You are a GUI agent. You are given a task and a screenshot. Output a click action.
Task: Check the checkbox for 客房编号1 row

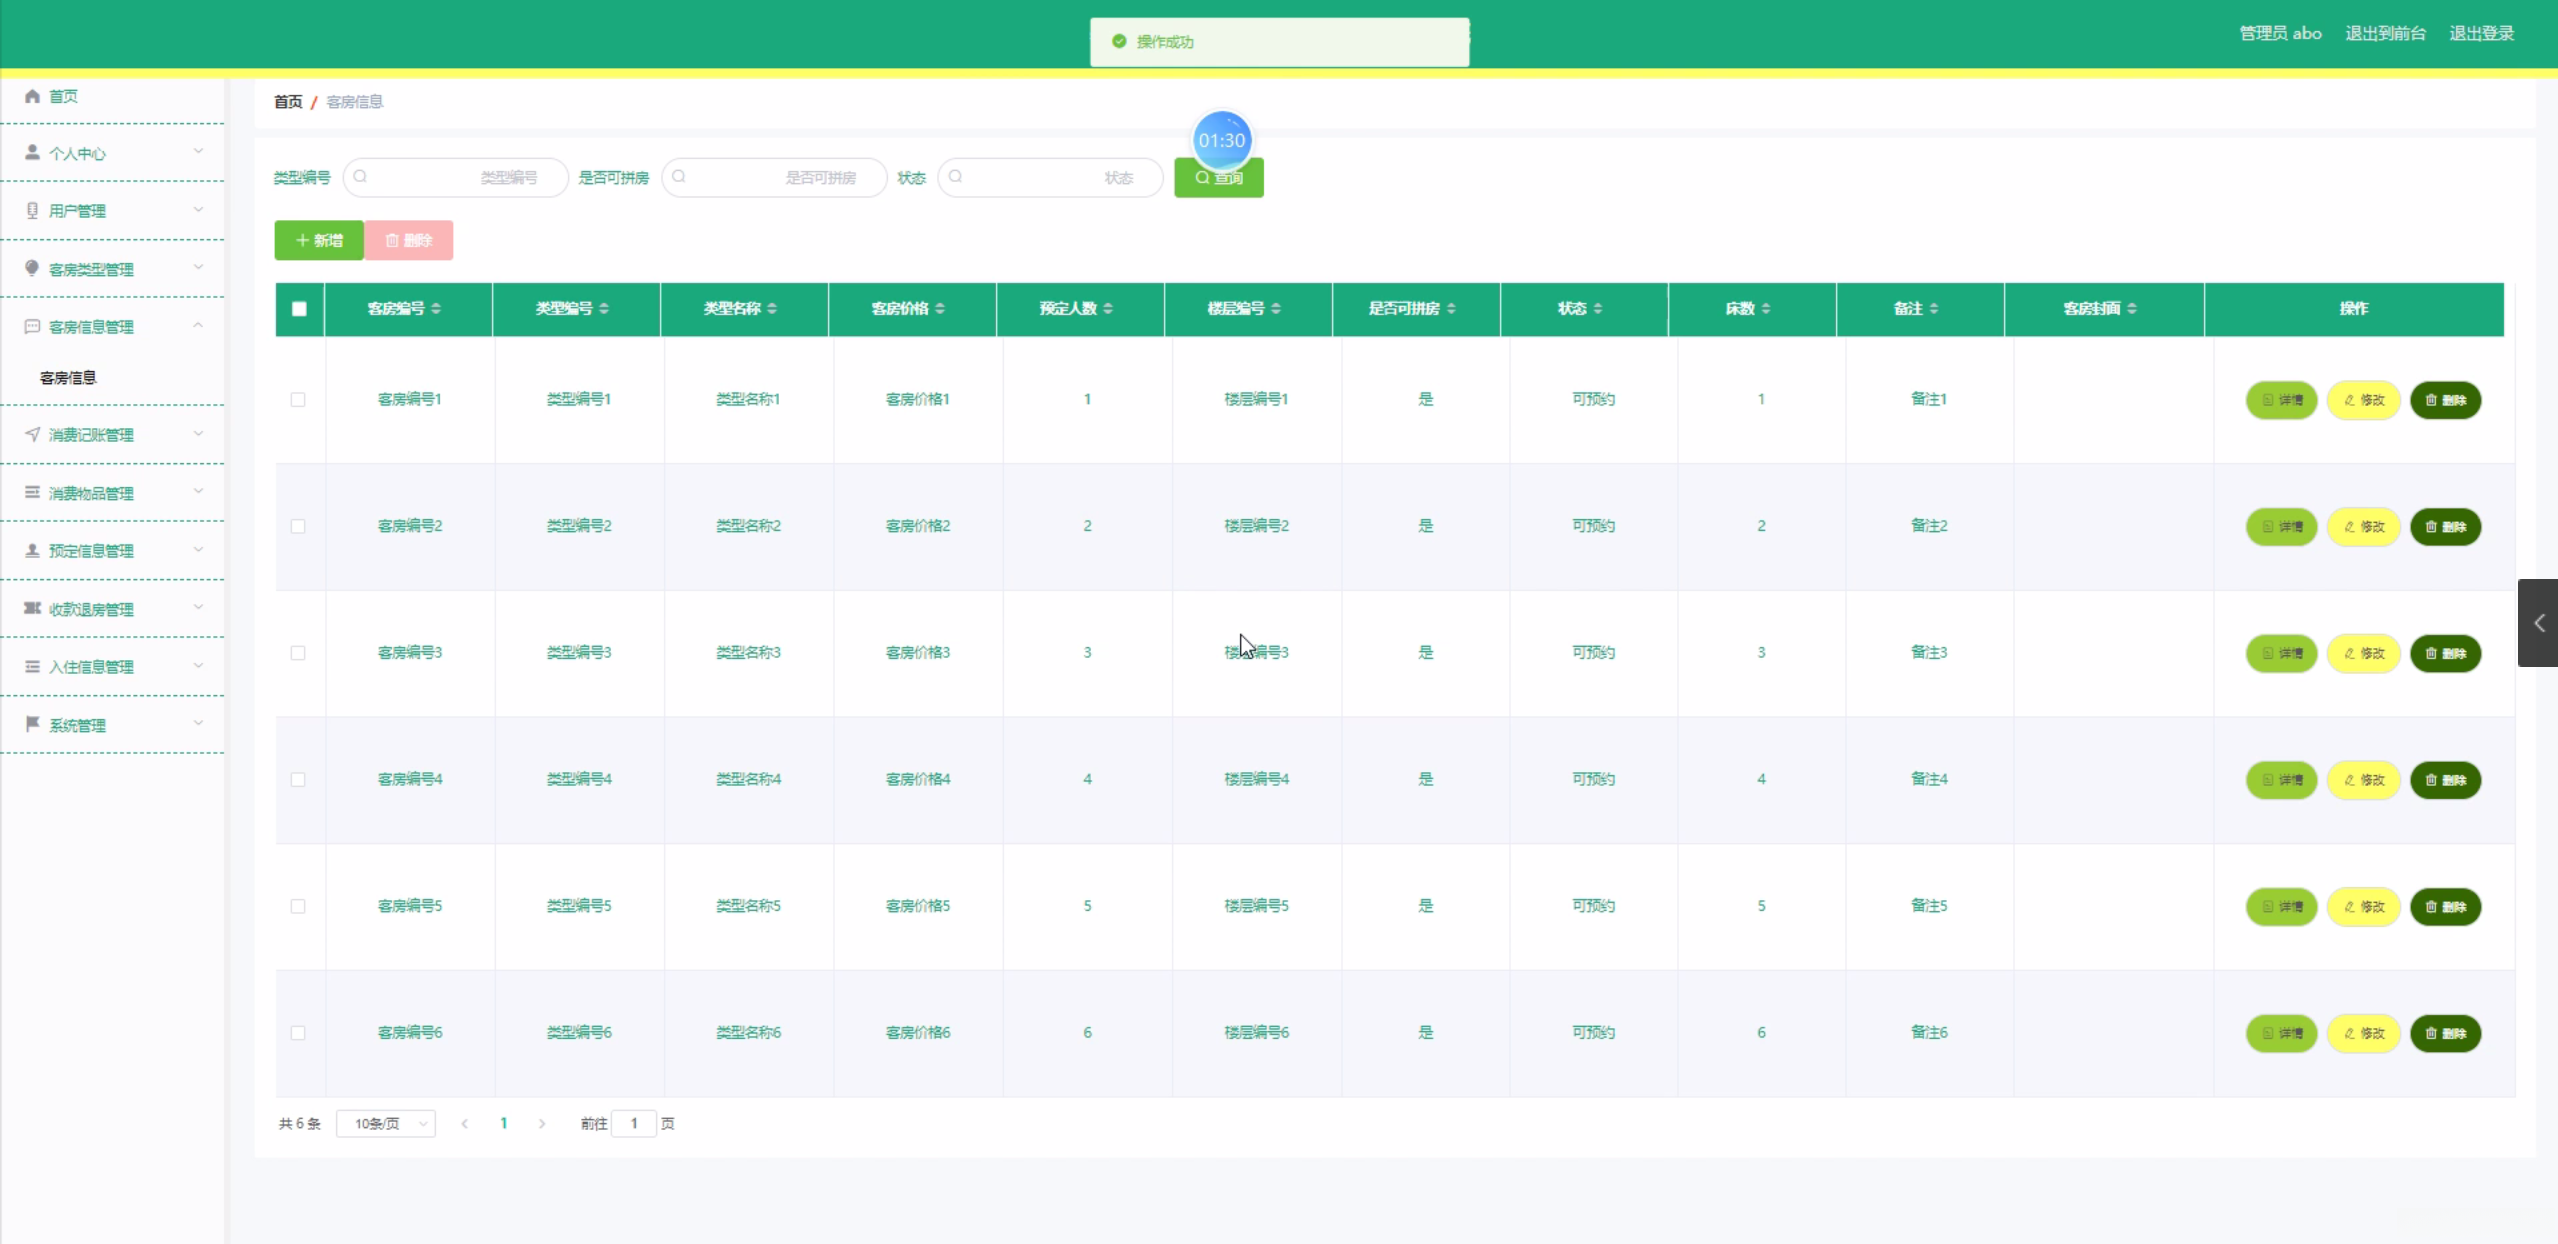coord(298,400)
